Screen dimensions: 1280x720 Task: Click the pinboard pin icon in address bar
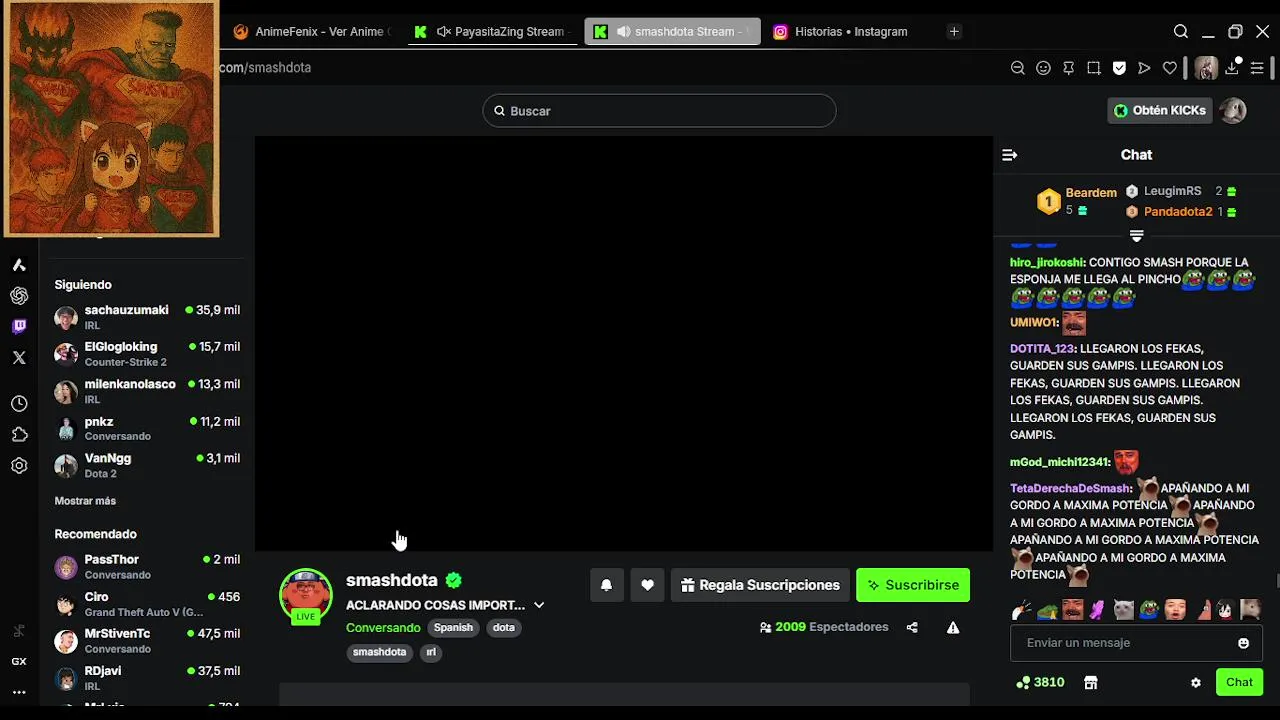1069,68
